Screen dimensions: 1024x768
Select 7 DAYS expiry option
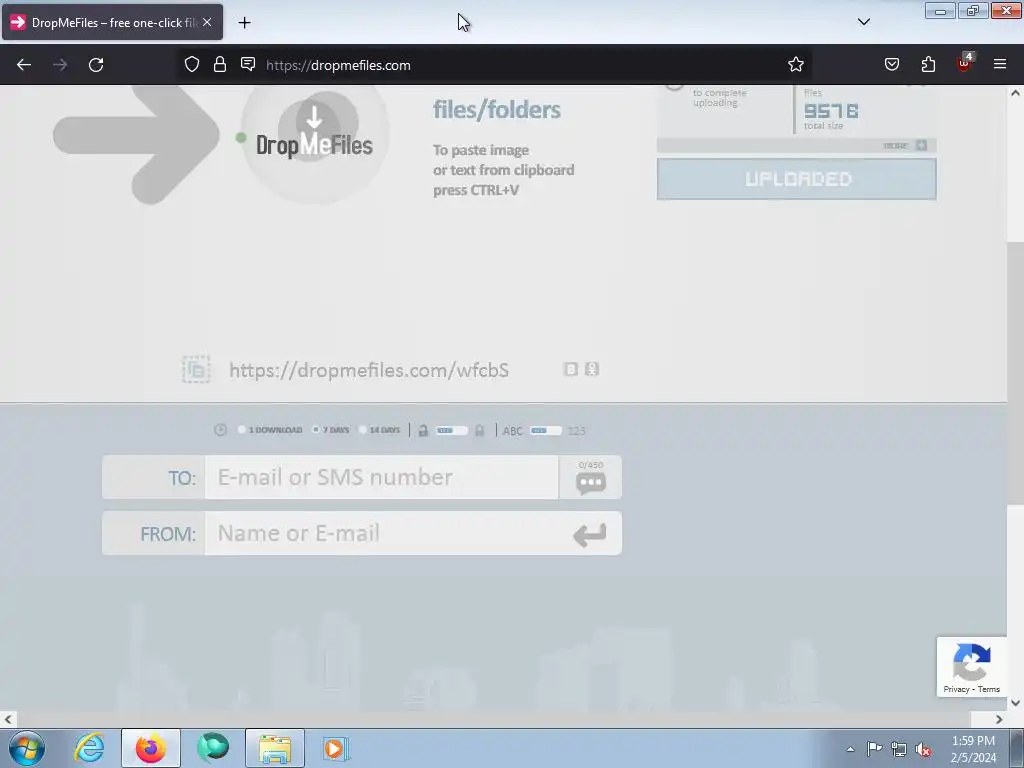click(x=330, y=430)
